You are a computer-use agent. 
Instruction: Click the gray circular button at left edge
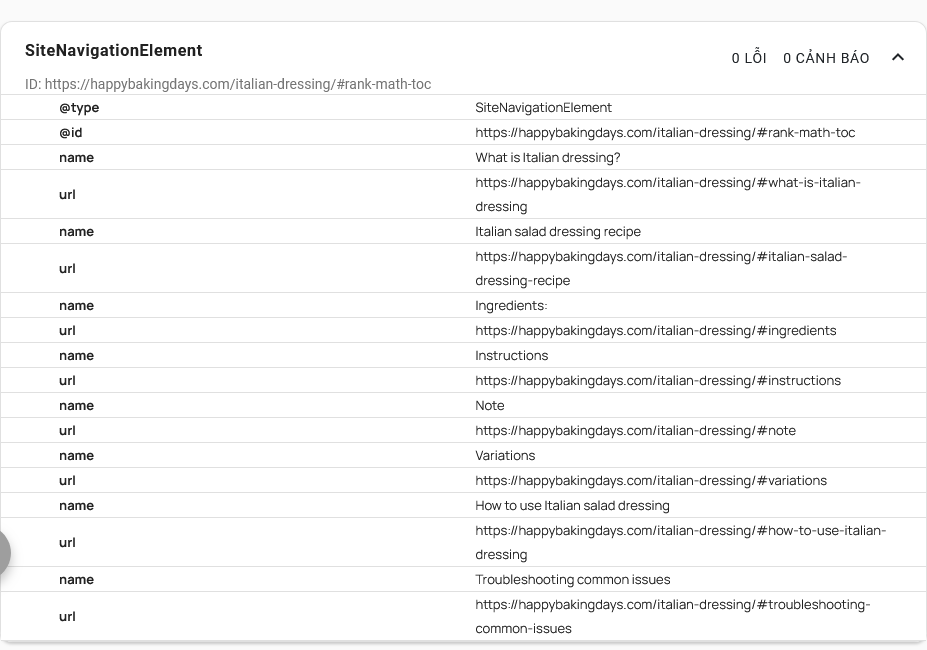point(4,552)
